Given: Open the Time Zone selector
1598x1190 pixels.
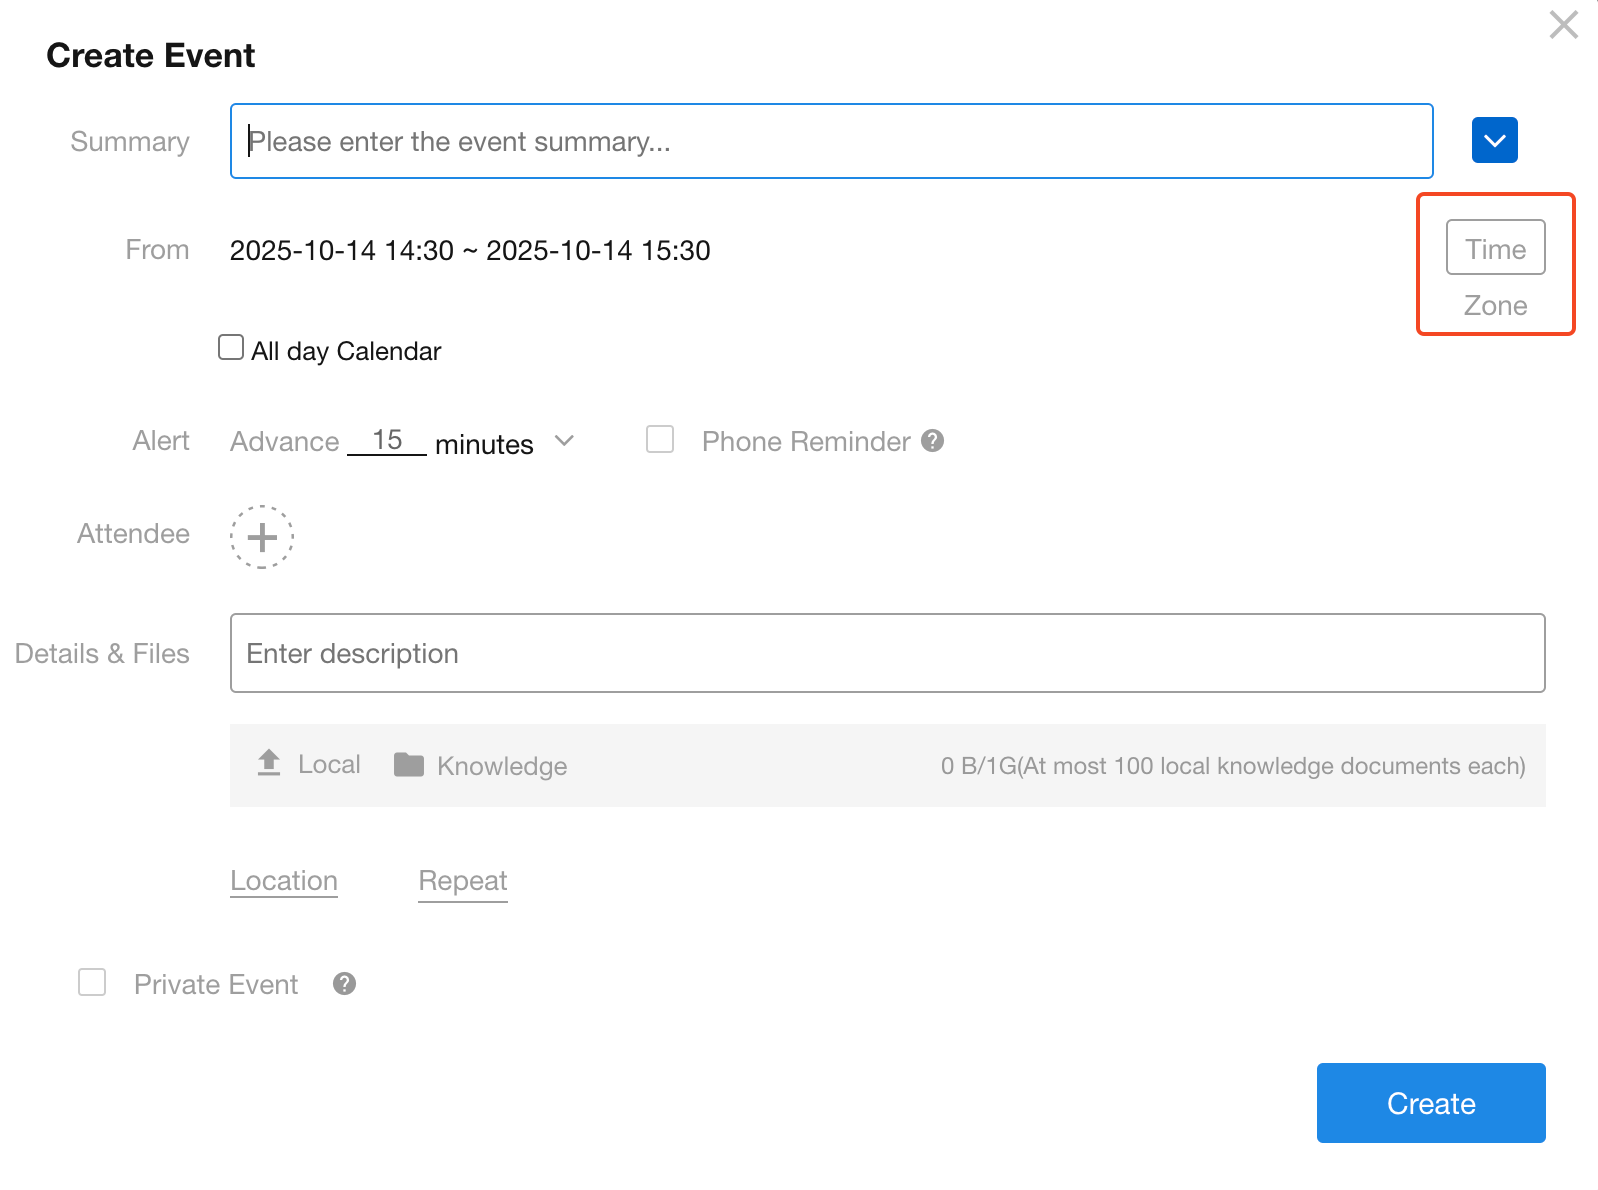Looking at the screenshot, I should point(1495,248).
